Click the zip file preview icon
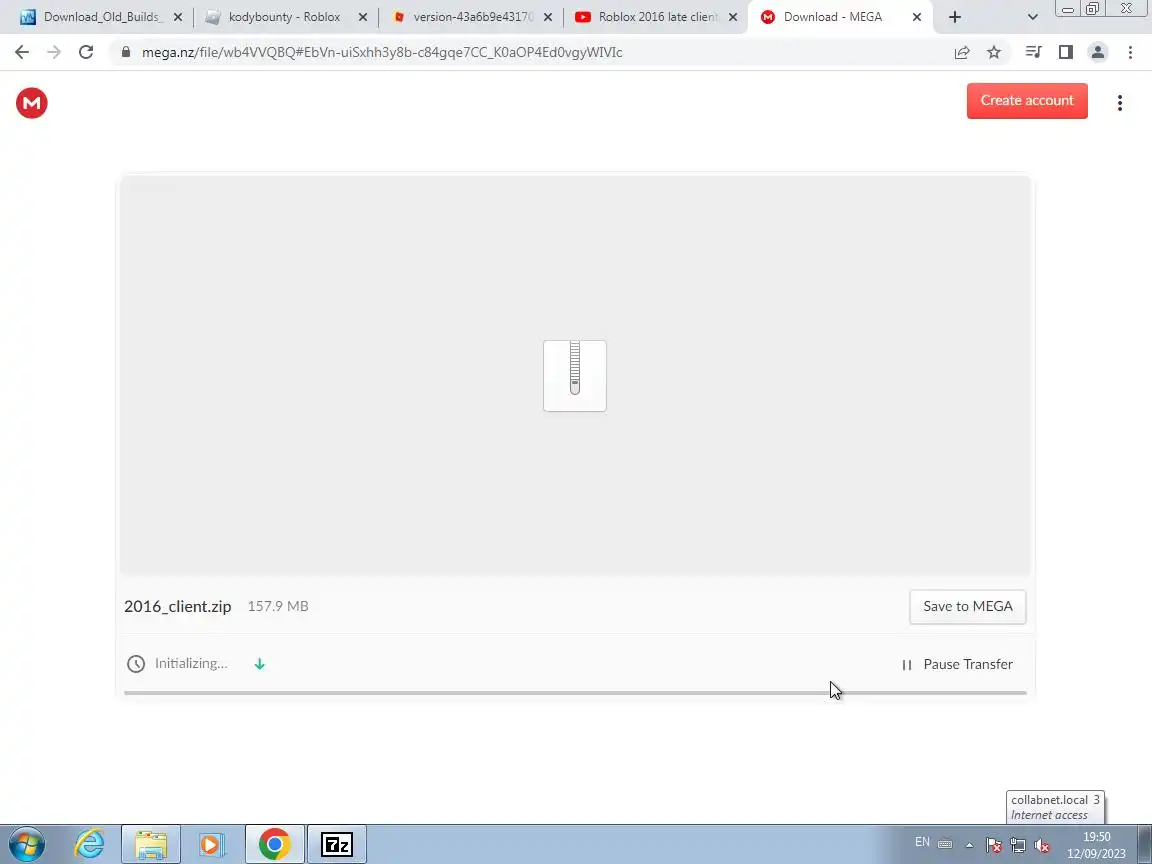The height and width of the screenshot is (864, 1152). 575,375
